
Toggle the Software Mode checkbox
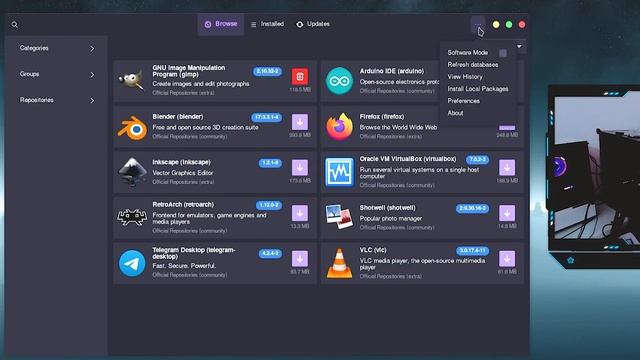tap(503, 53)
